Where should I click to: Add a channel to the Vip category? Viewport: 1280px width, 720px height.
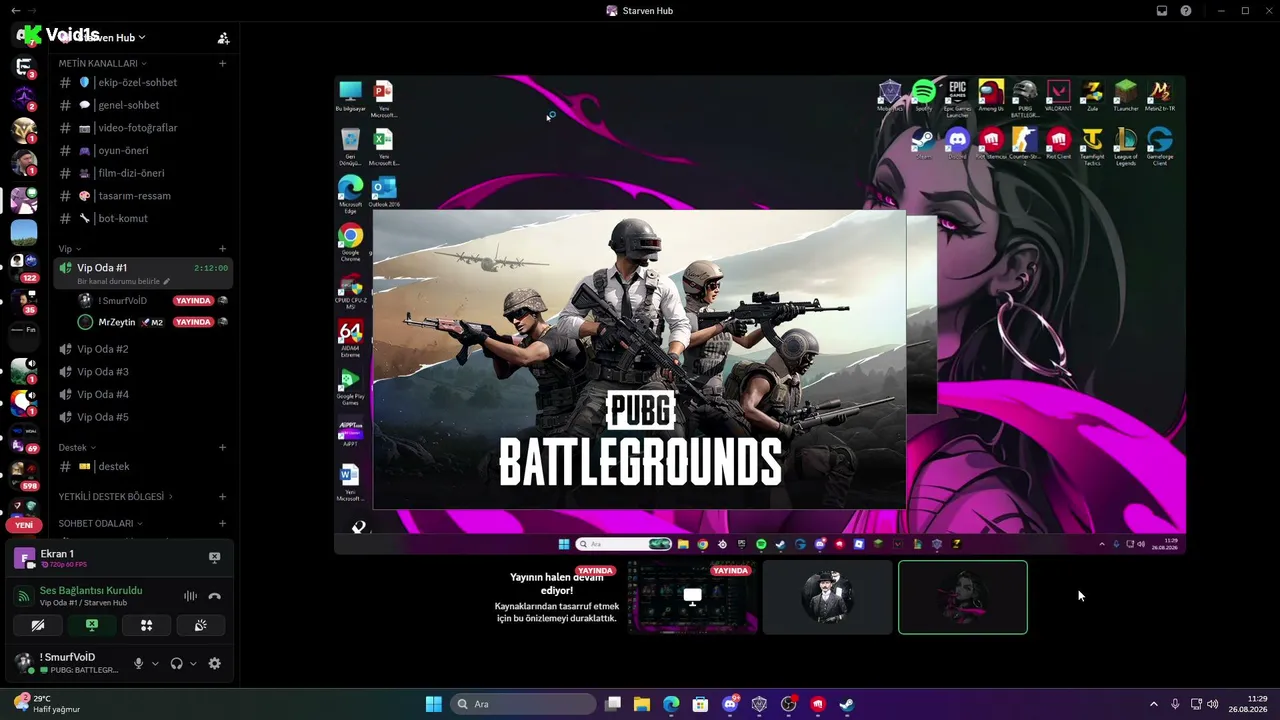coord(222,249)
